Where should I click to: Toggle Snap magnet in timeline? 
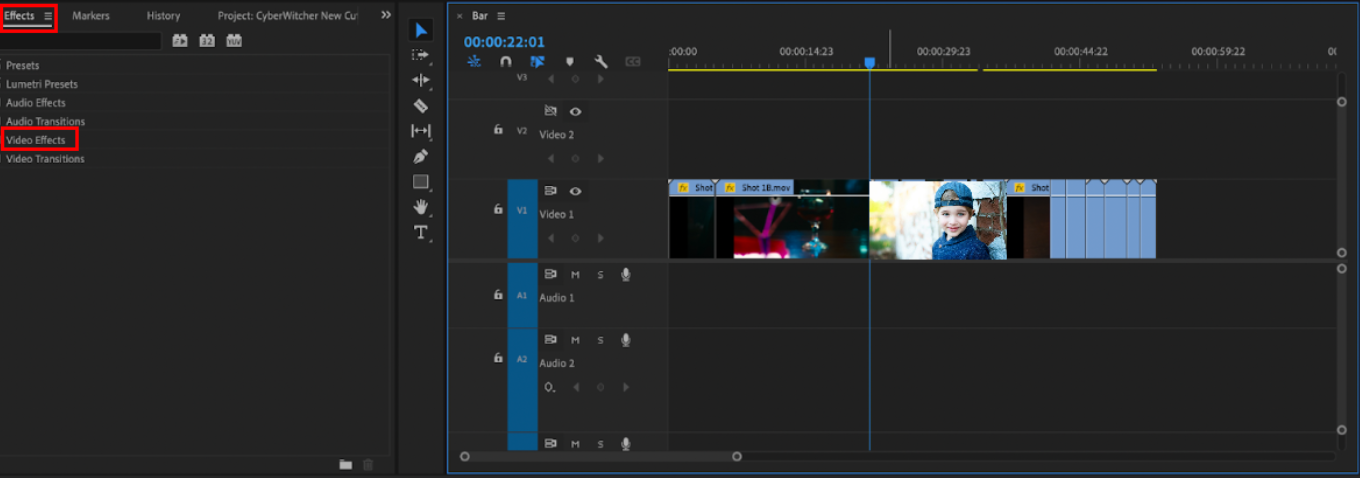pos(506,61)
